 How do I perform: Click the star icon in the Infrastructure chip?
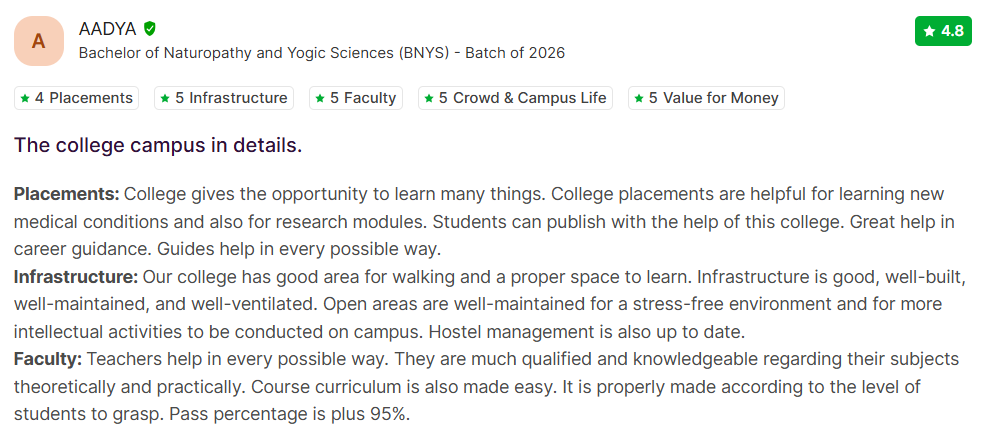[x=165, y=98]
